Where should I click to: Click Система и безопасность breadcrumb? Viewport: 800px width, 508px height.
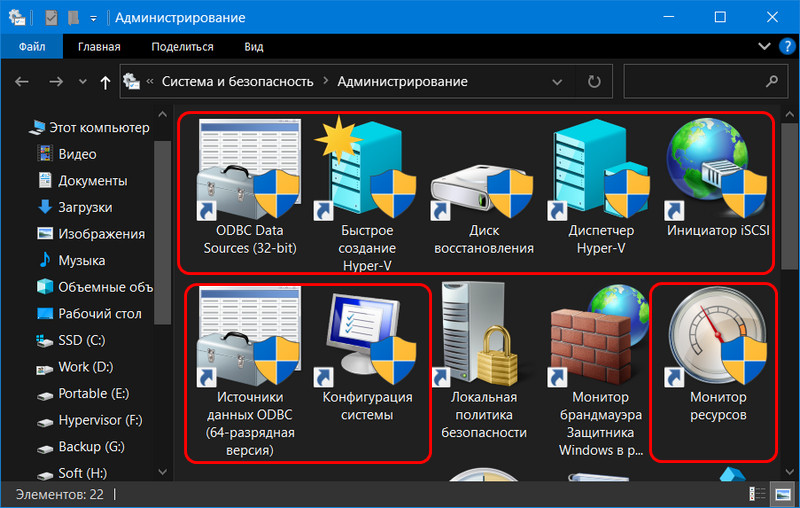tap(237, 82)
